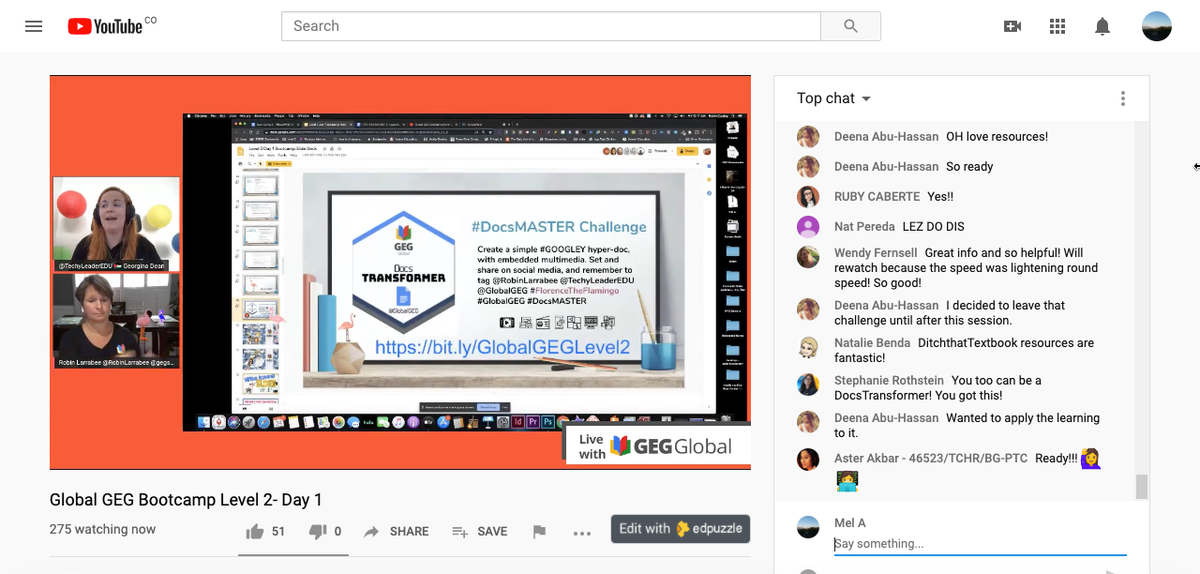Click the like count 51

pos(278,531)
